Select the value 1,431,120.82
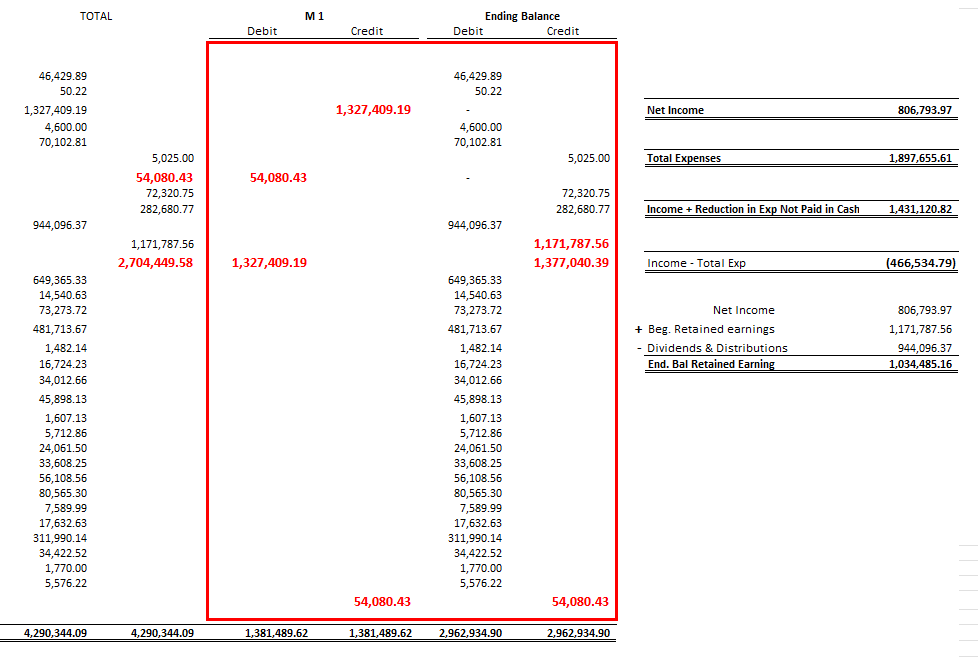This screenshot has height=660, width=978. (x=921, y=210)
